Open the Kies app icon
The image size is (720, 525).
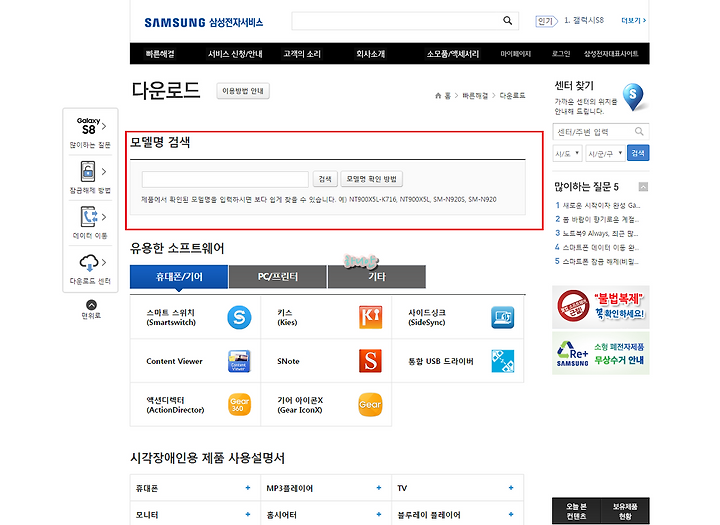[x=370, y=317]
